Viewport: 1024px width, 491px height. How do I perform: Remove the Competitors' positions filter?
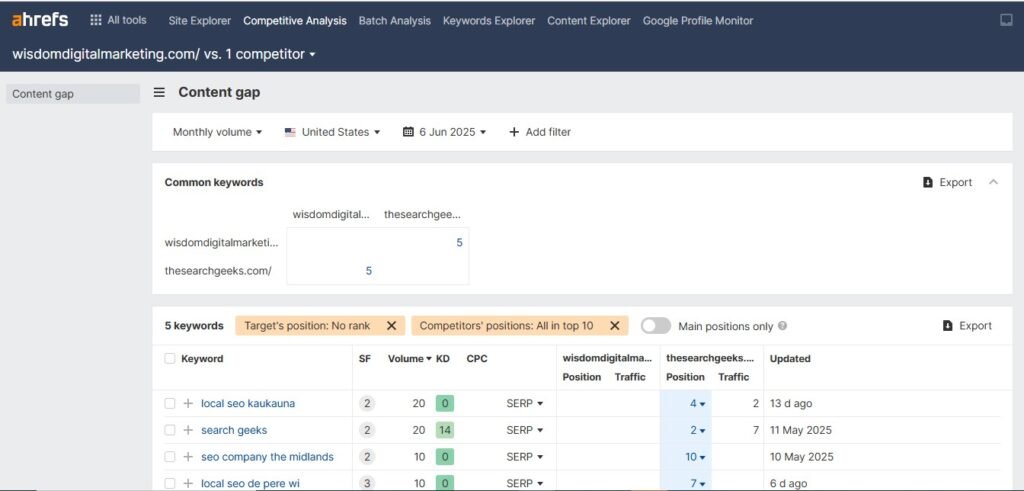(615, 326)
